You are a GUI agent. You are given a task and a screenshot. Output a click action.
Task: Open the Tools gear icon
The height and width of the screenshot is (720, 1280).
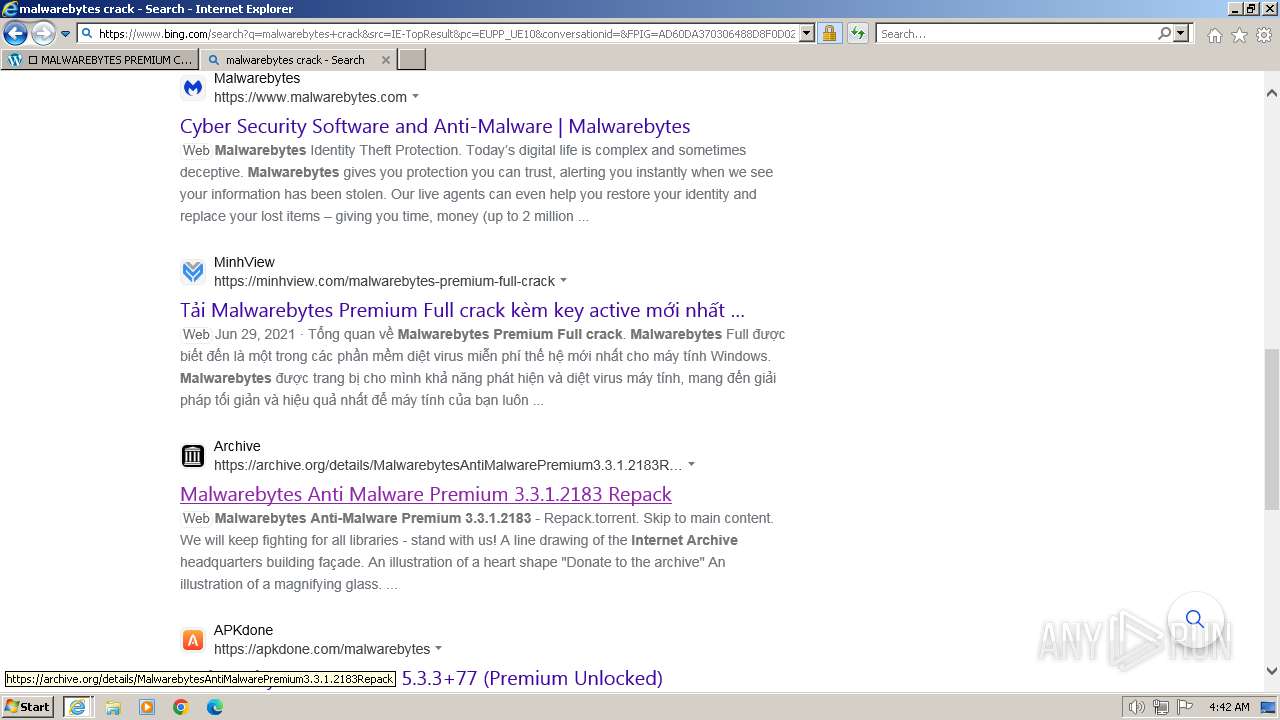pyautogui.click(x=1264, y=35)
